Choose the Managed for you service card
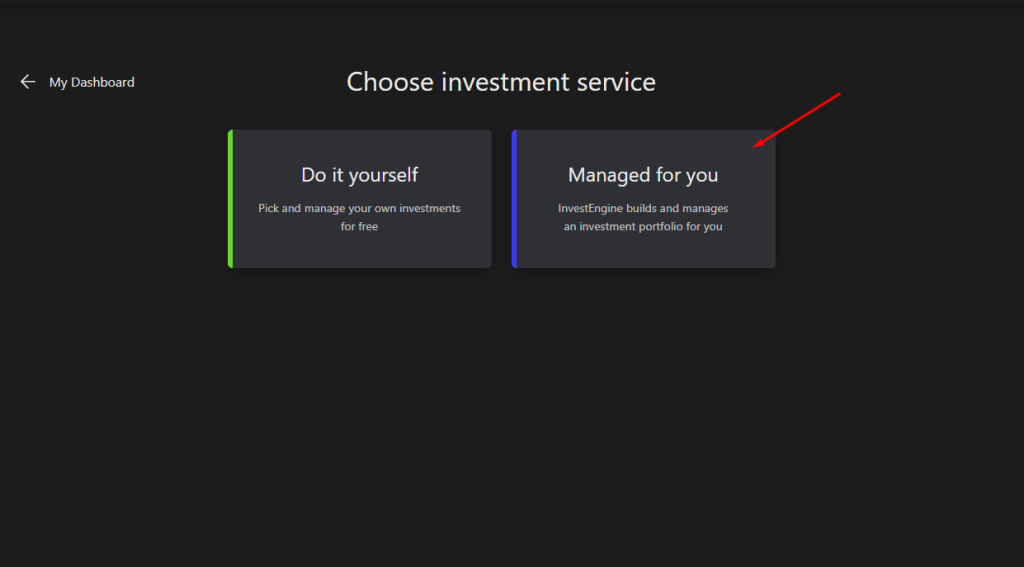The image size is (1024, 567). [643, 199]
